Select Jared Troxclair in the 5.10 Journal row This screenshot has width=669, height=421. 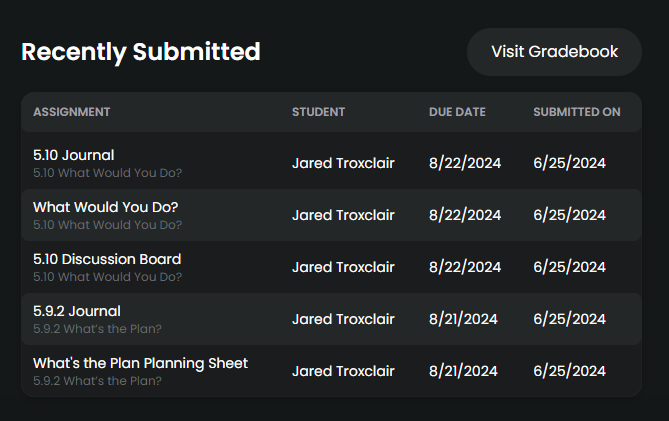coord(343,163)
